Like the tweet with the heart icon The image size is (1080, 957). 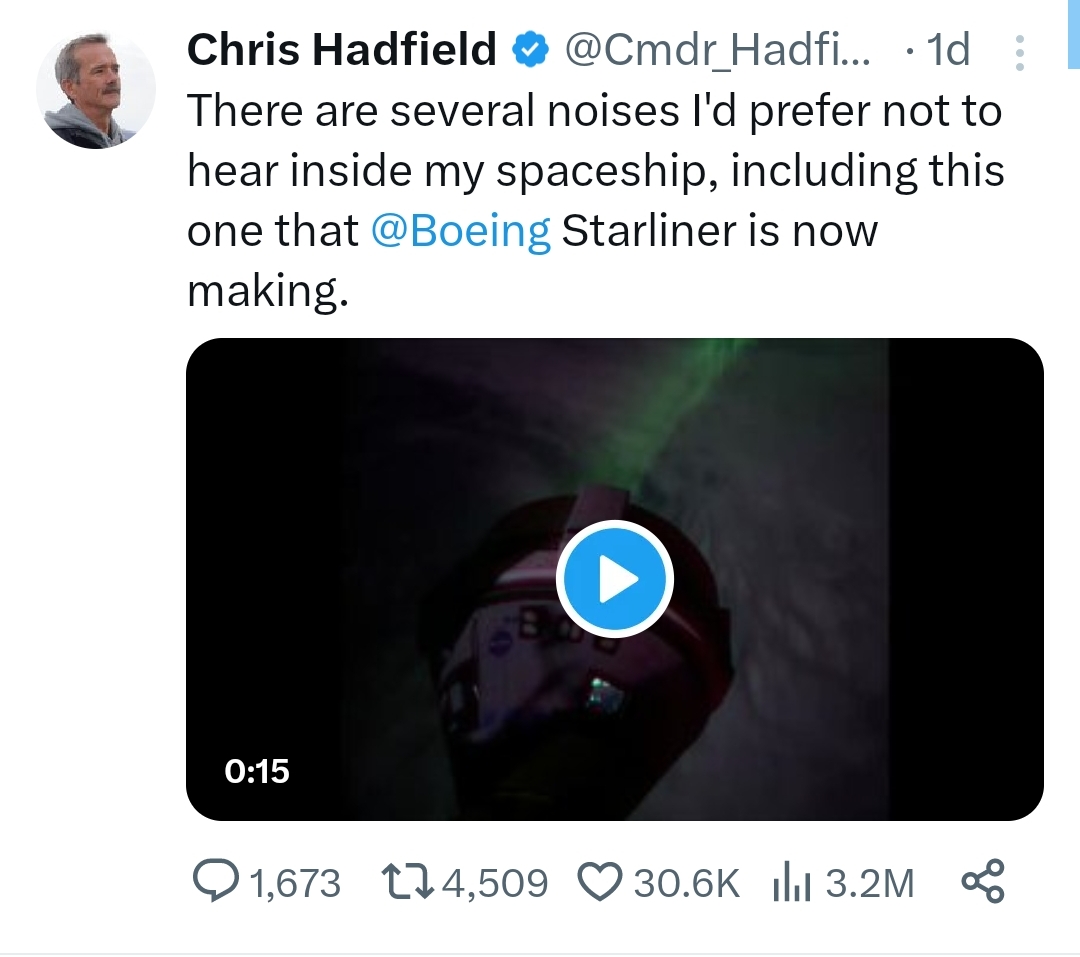point(598,882)
